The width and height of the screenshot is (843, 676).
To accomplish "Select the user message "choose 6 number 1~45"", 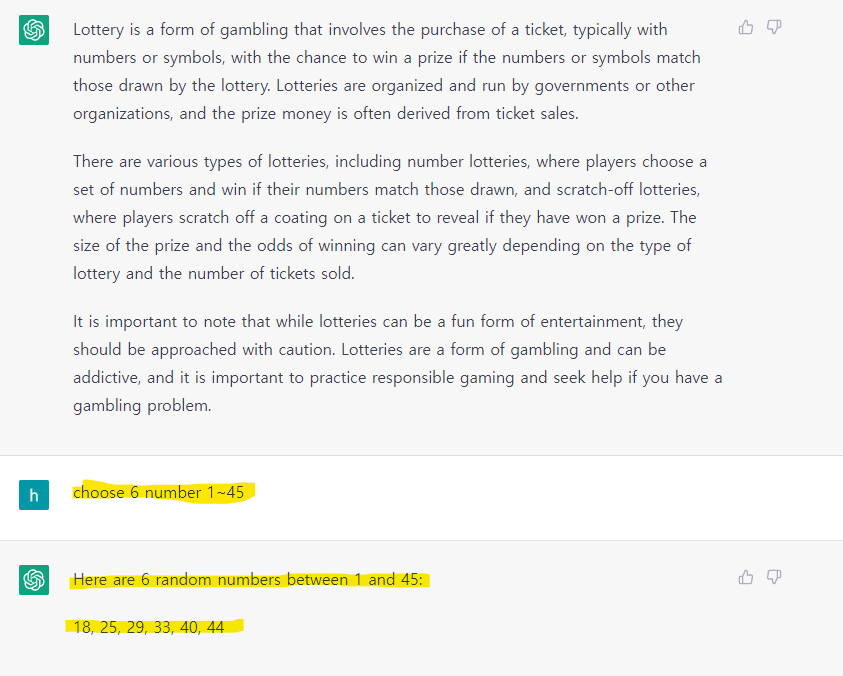I will click(x=159, y=492).
